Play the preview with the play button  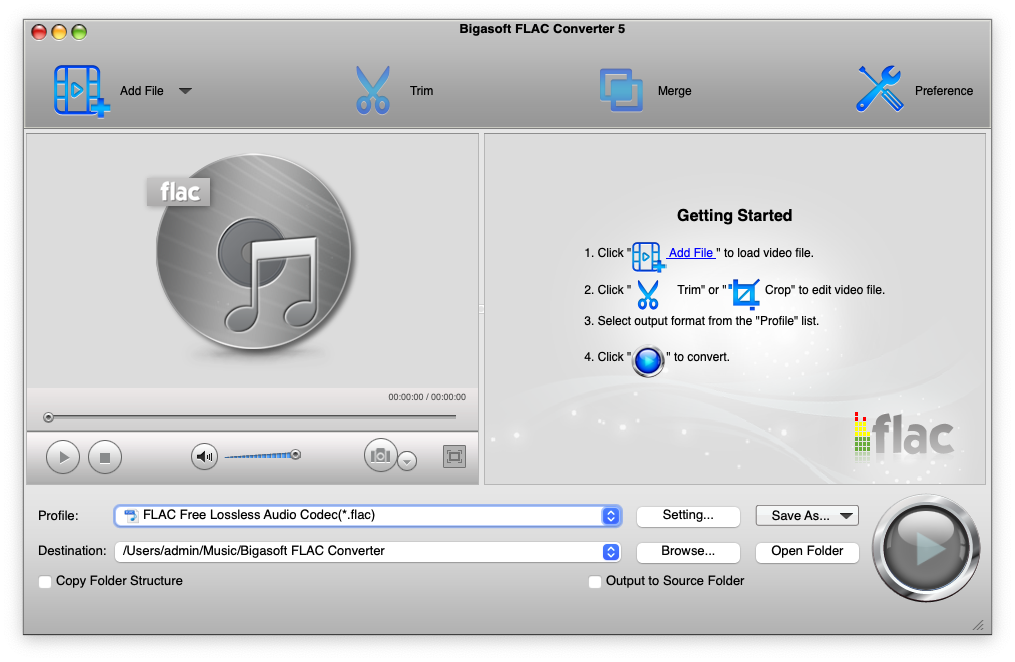[x=63, y=457]
